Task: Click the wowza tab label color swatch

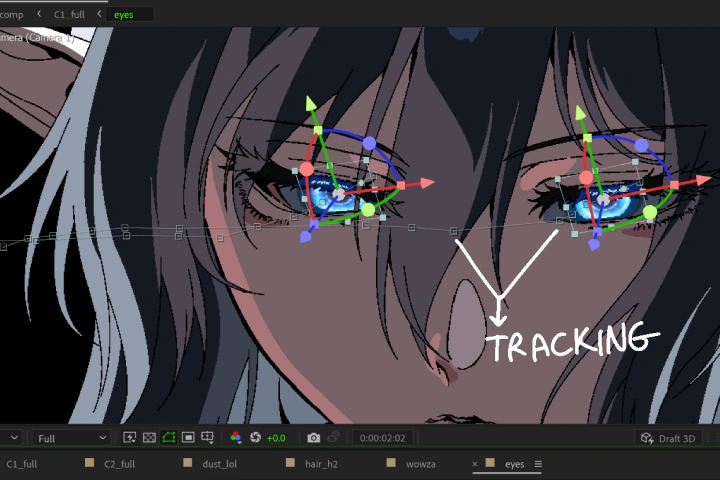Action: click(x=391, y=463)
